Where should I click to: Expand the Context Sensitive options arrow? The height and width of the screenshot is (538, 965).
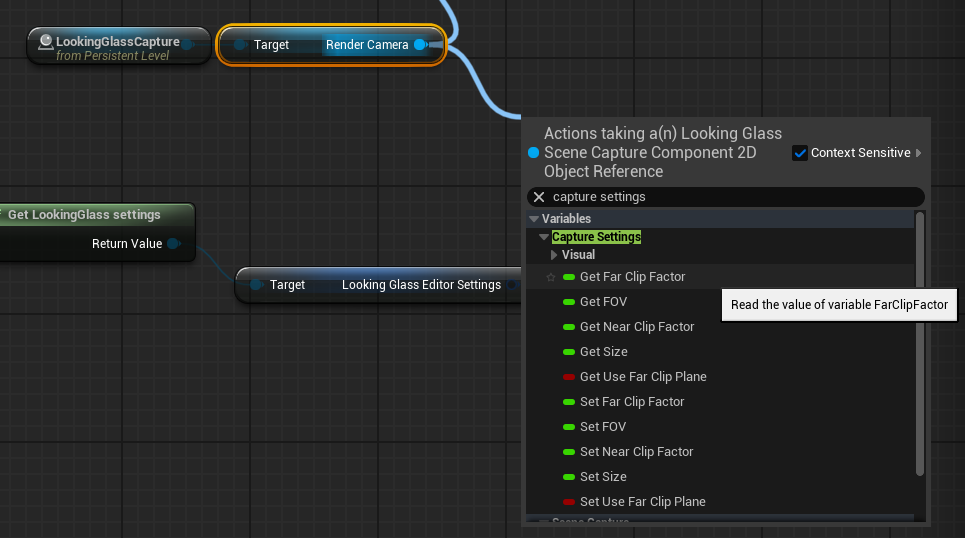point(918,153)
